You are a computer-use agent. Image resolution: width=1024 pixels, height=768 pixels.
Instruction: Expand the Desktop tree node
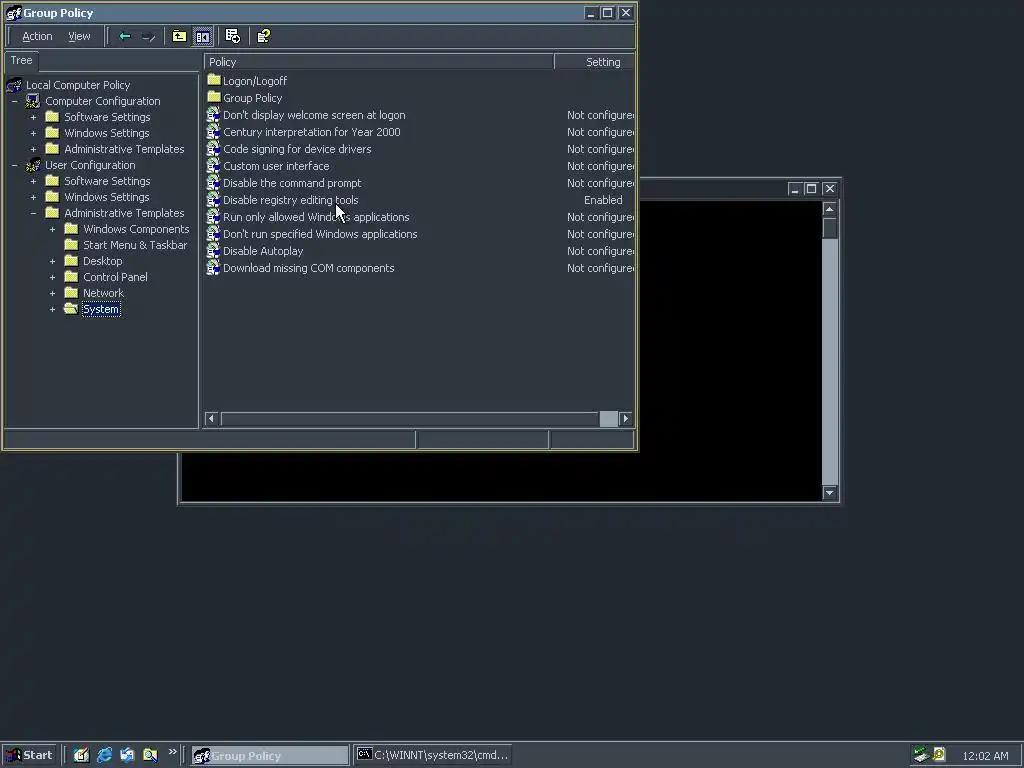point(52,261)
